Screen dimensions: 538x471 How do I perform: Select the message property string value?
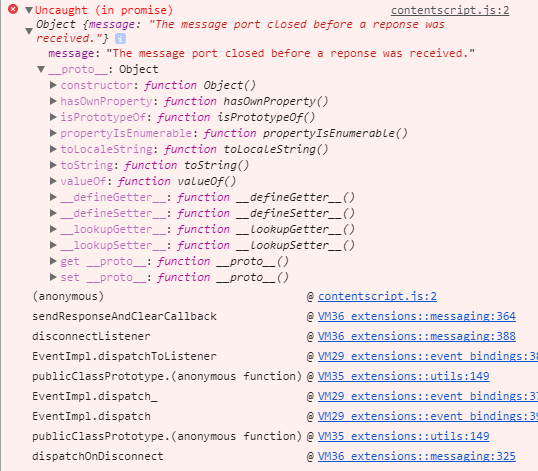(x=291, y=53)
